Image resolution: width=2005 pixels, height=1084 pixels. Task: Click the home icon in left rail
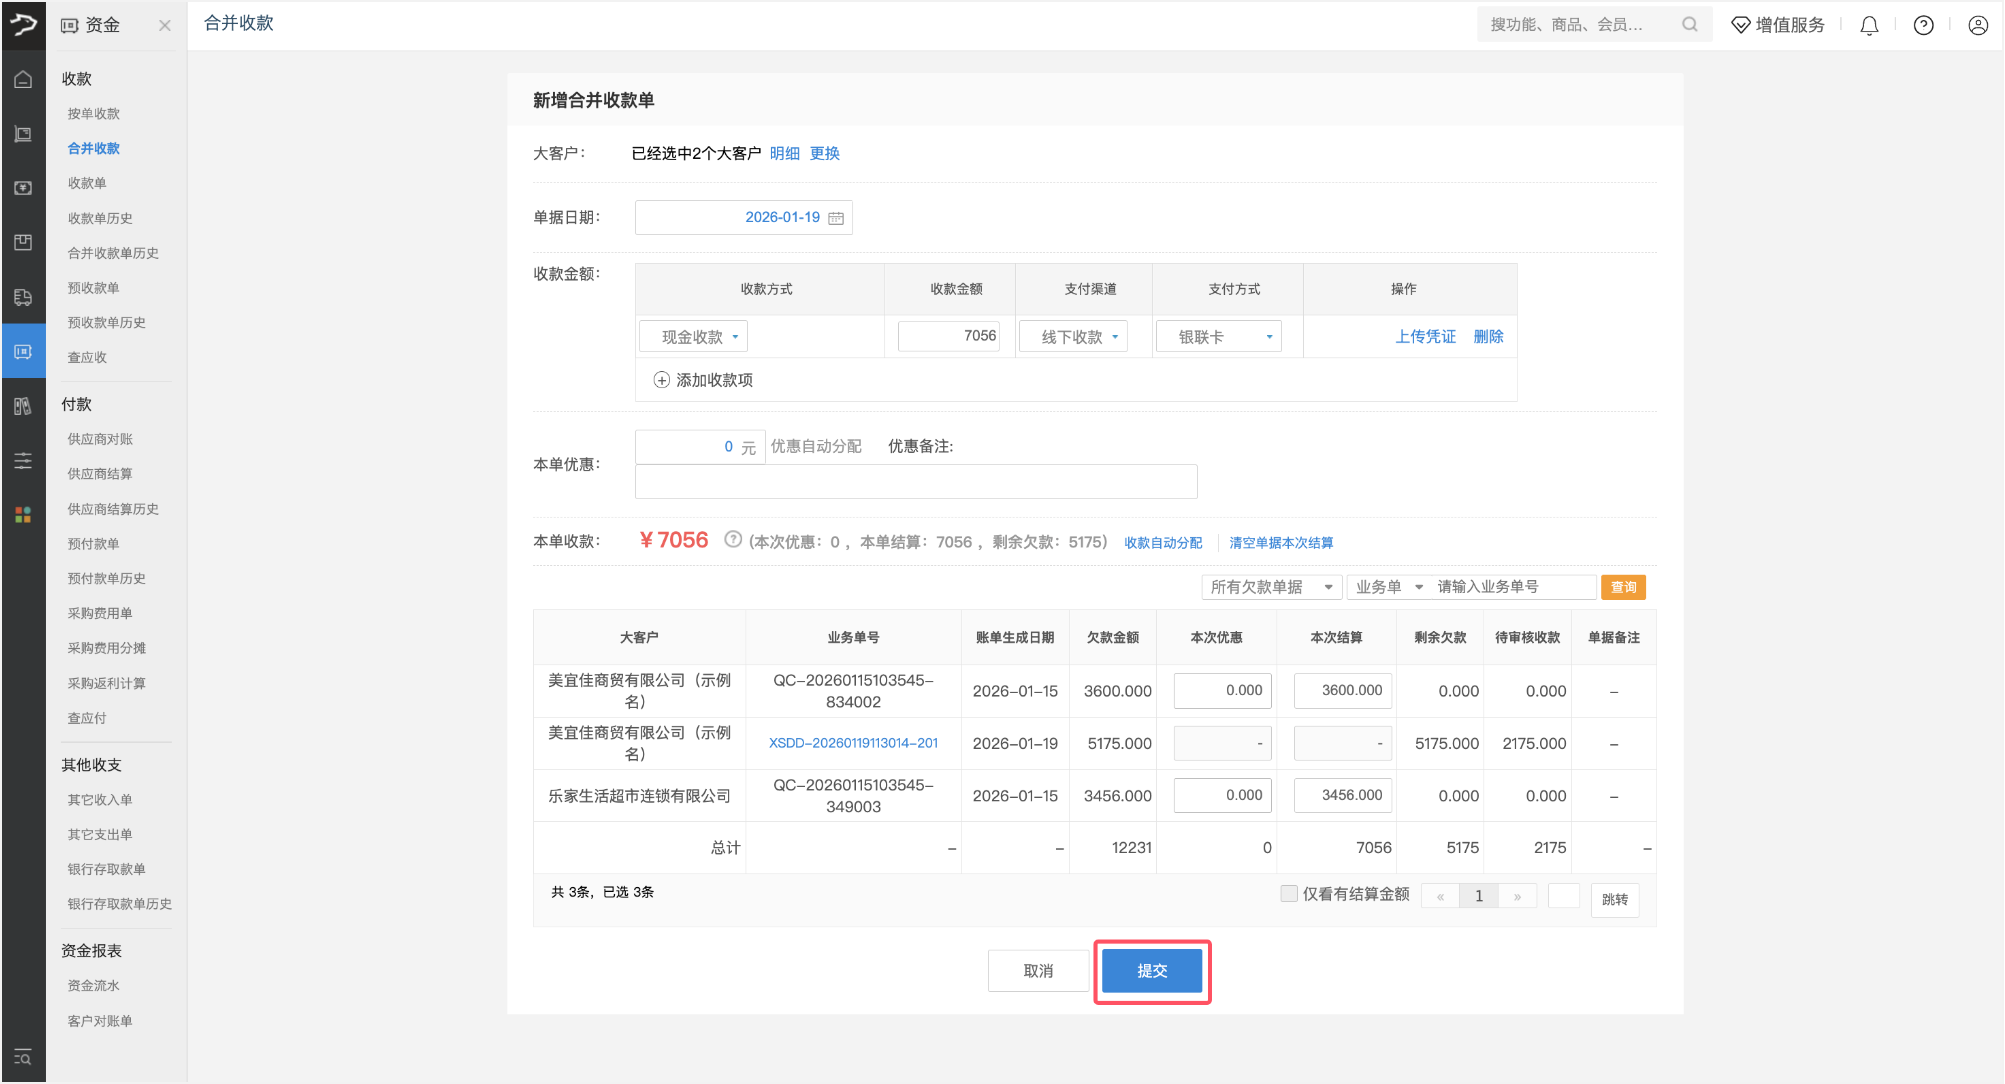tap(23, 80)
